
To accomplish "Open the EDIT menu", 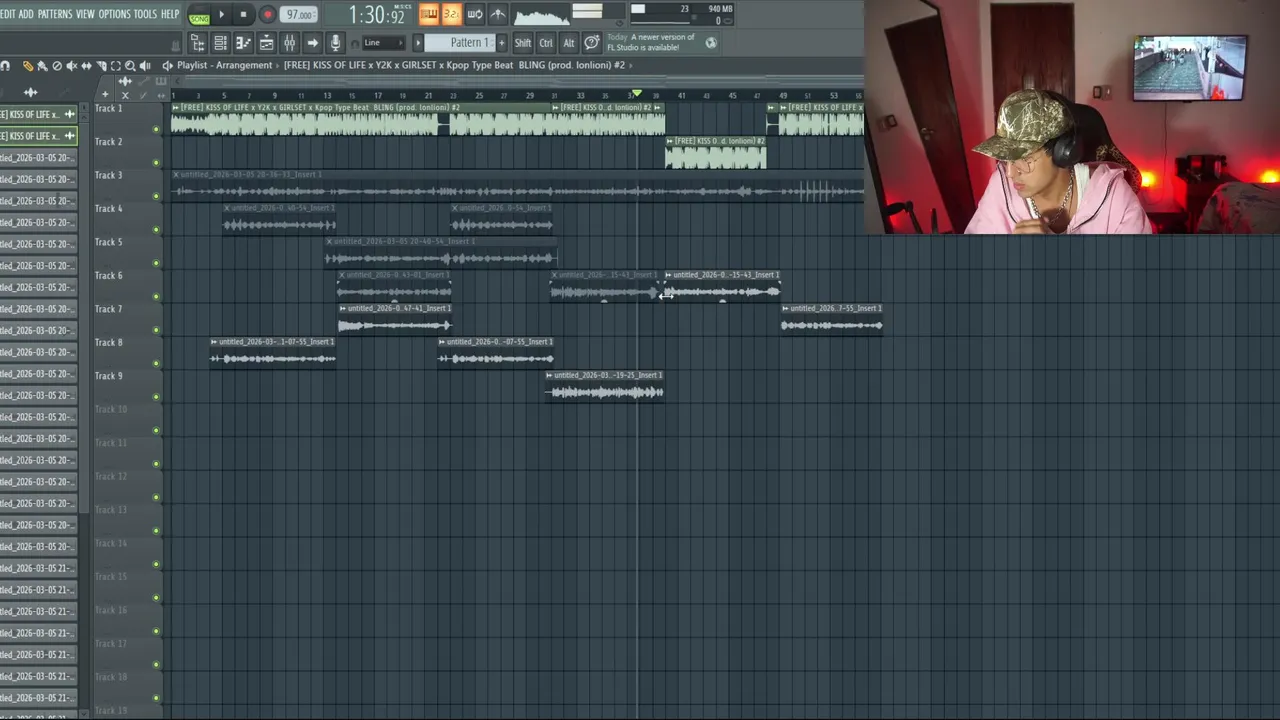I will coord(8,14).
